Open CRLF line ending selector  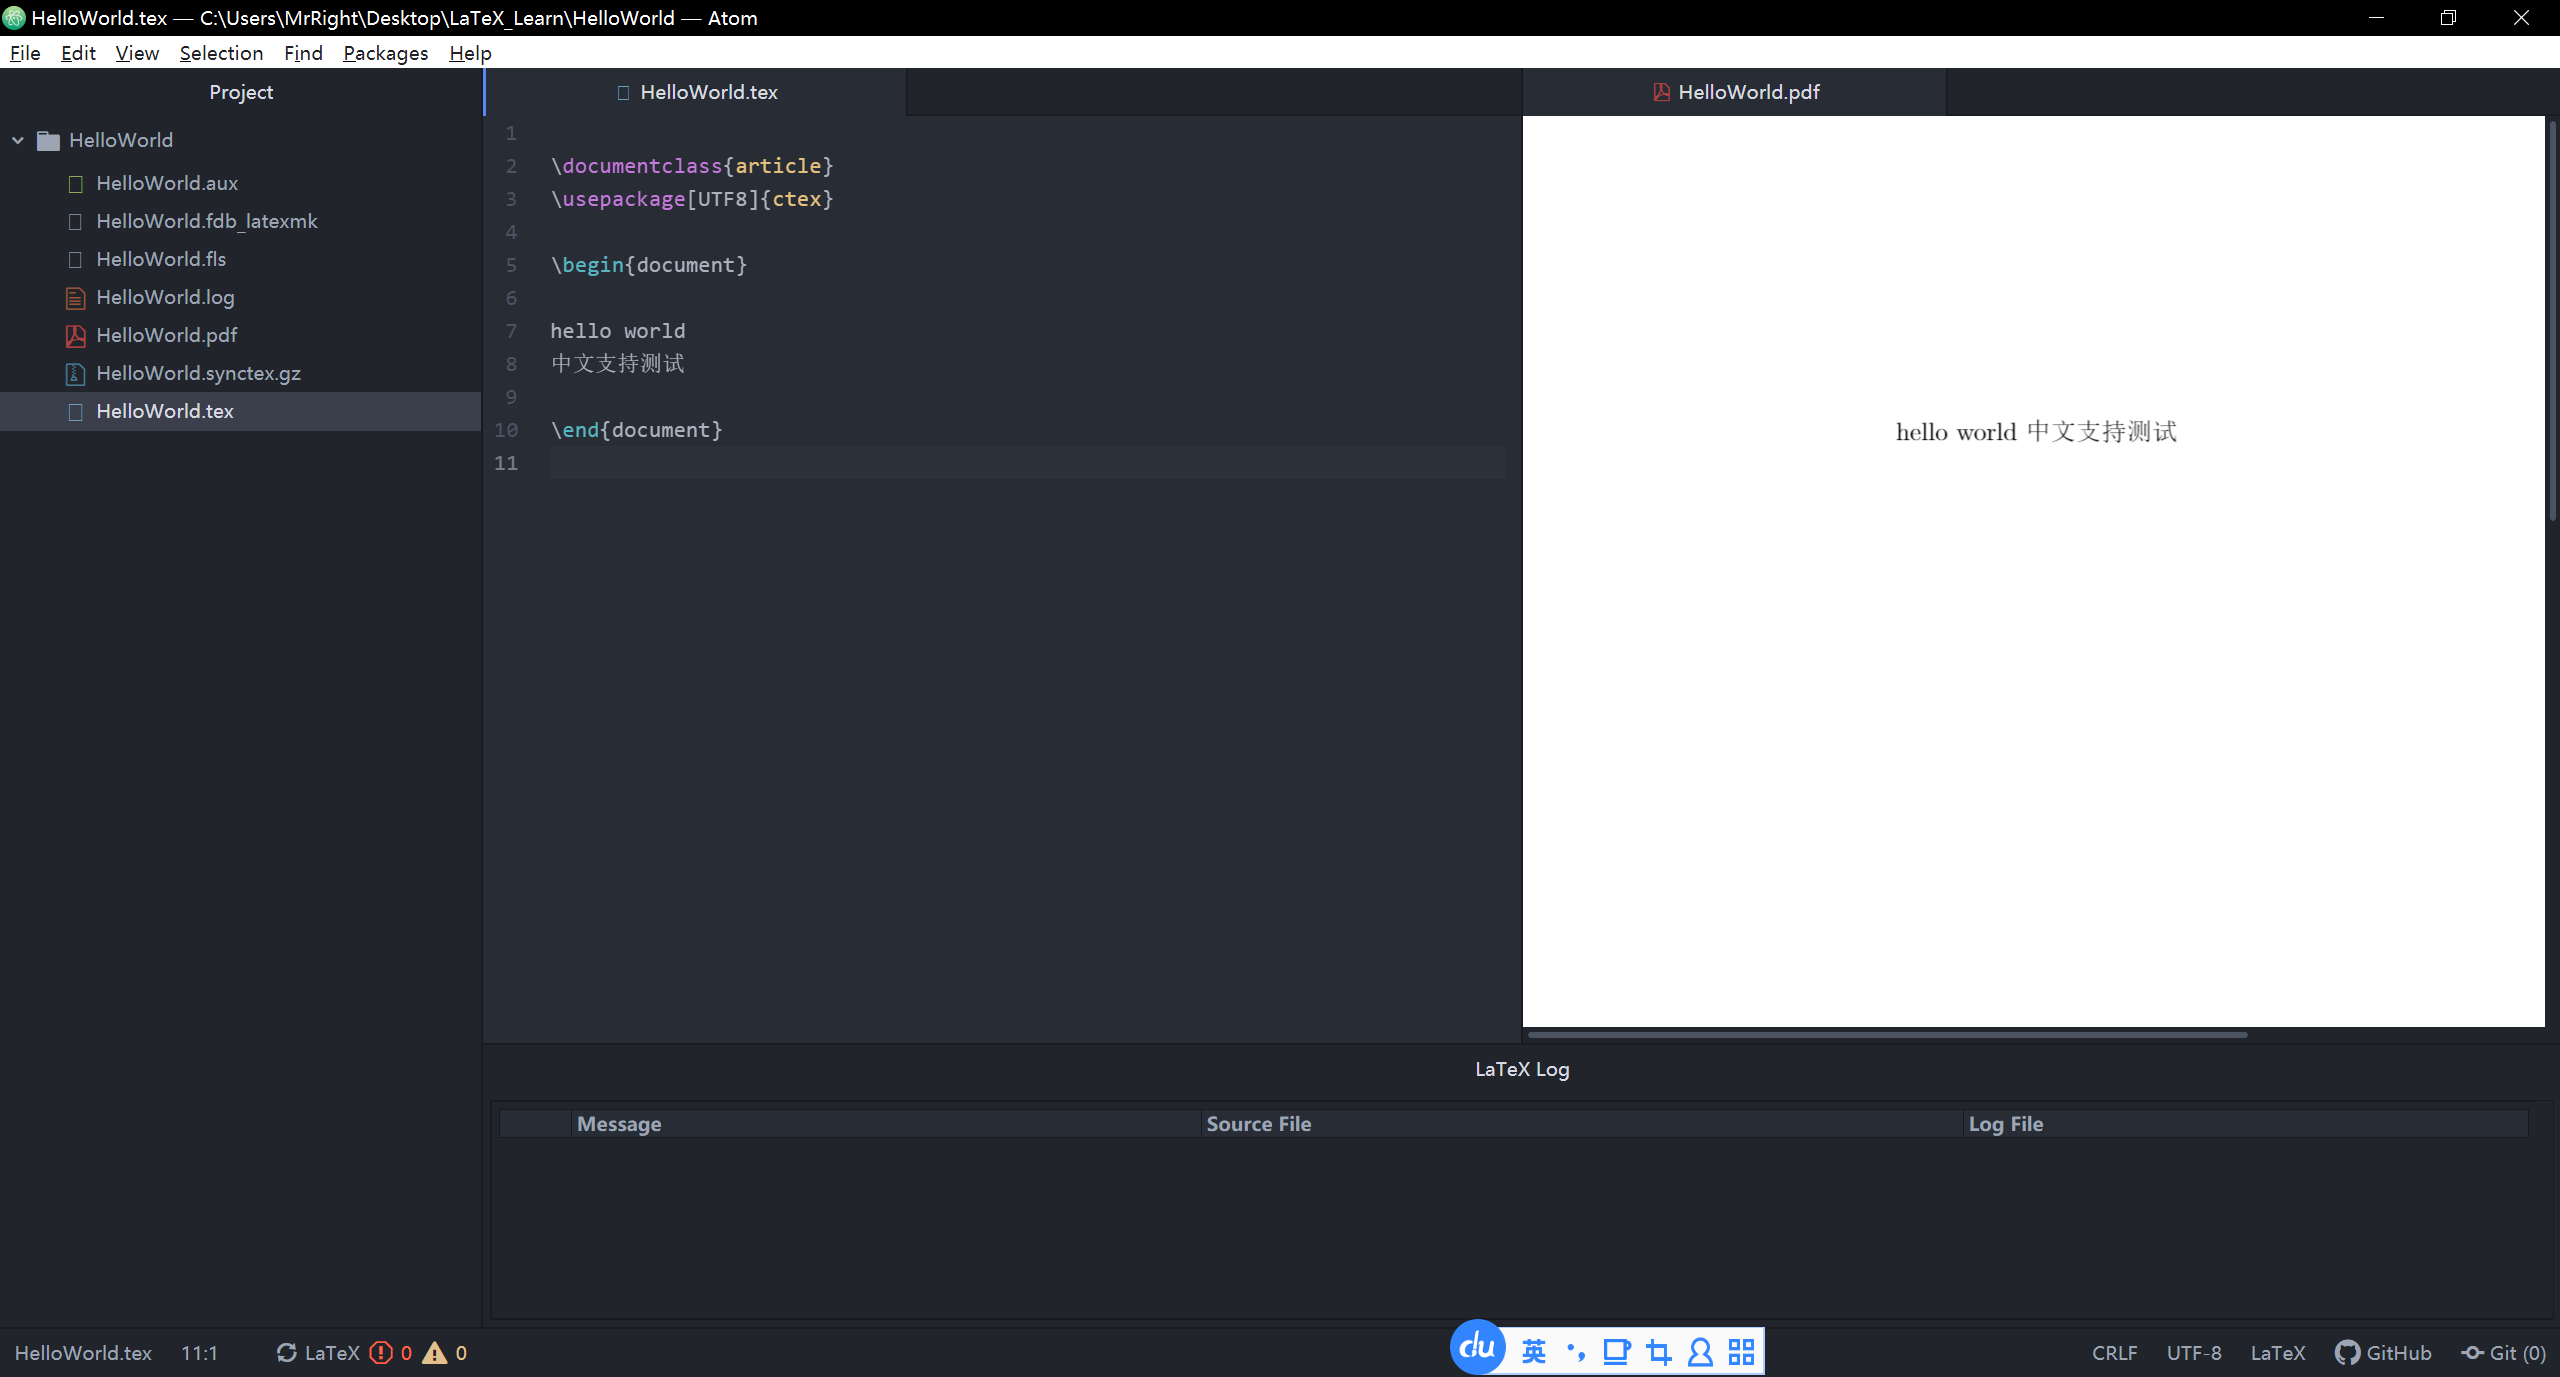point(2114,1353)
